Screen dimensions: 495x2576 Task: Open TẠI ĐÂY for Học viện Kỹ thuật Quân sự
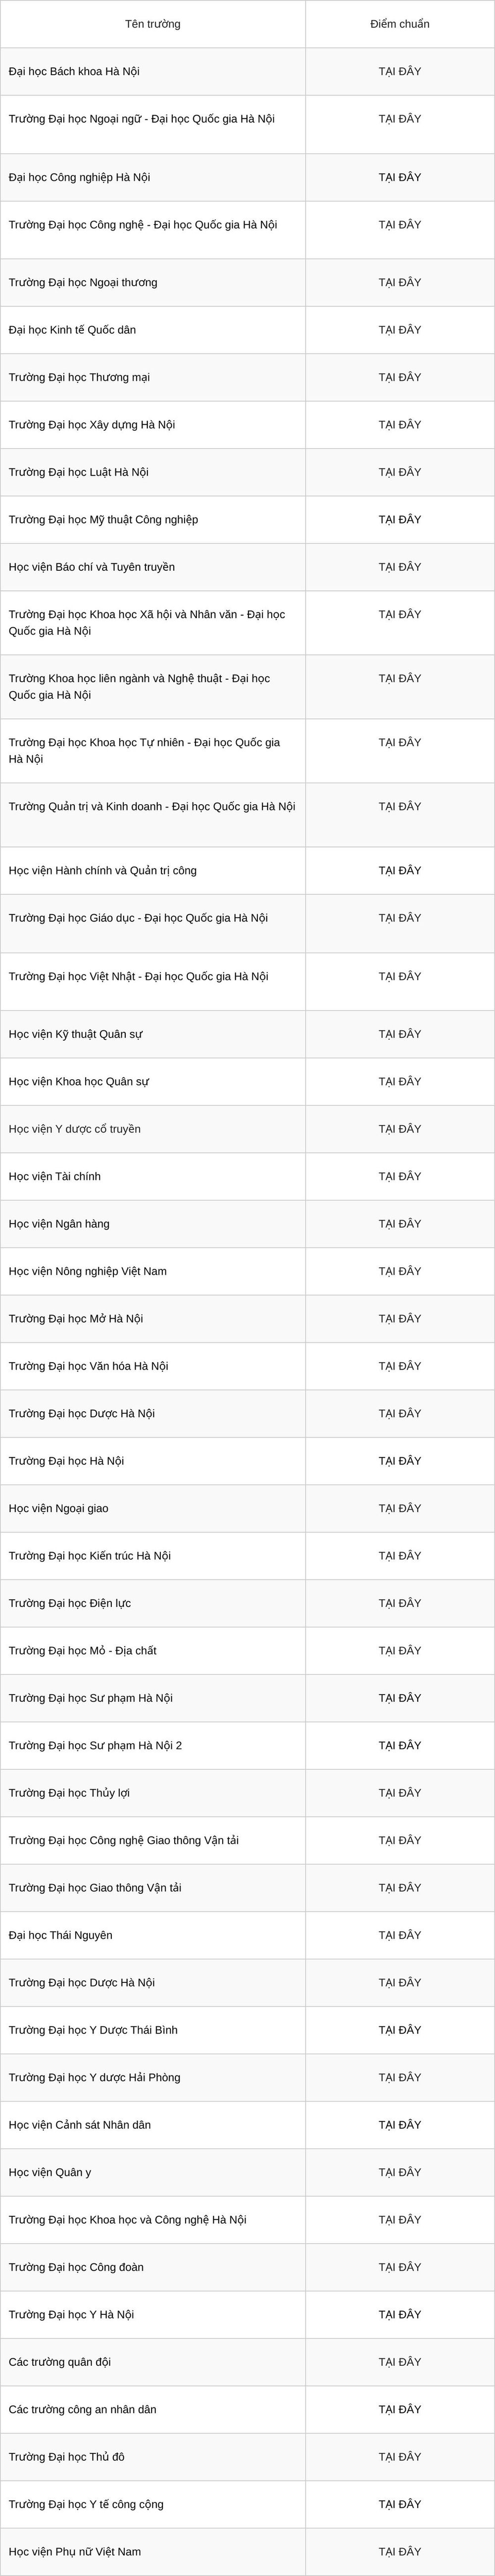point(400,1034)
